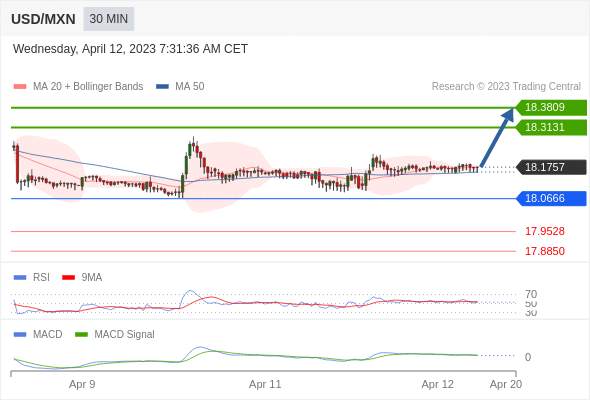Click the Apr 9 date axis label

click(82, 385)
